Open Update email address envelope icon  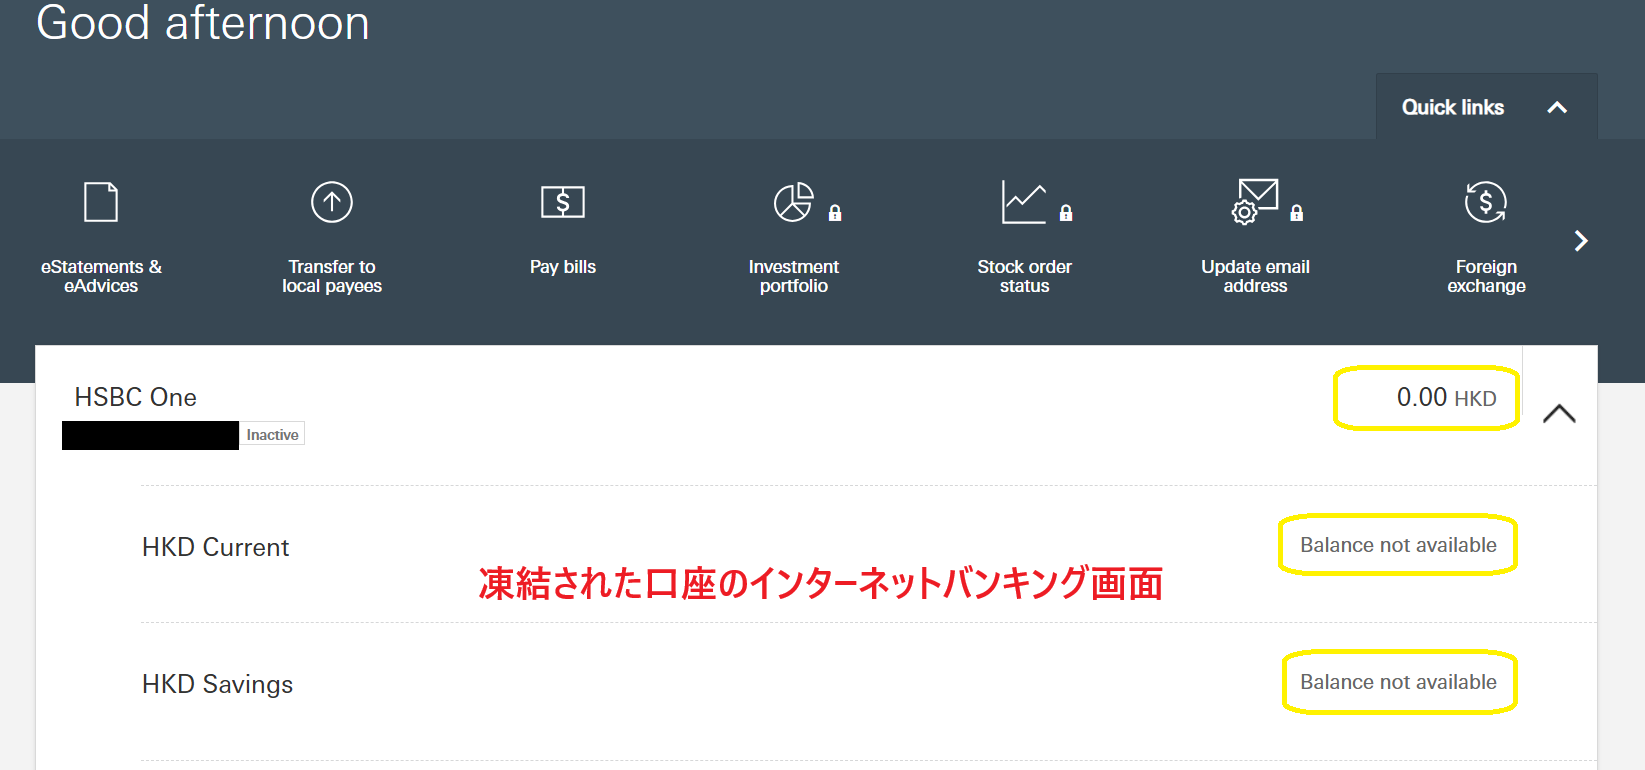click(x=1255, y=202)
